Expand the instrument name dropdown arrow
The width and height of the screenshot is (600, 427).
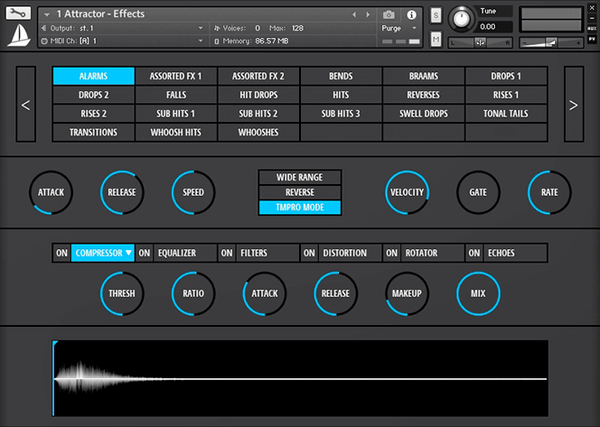click(47, 15)
